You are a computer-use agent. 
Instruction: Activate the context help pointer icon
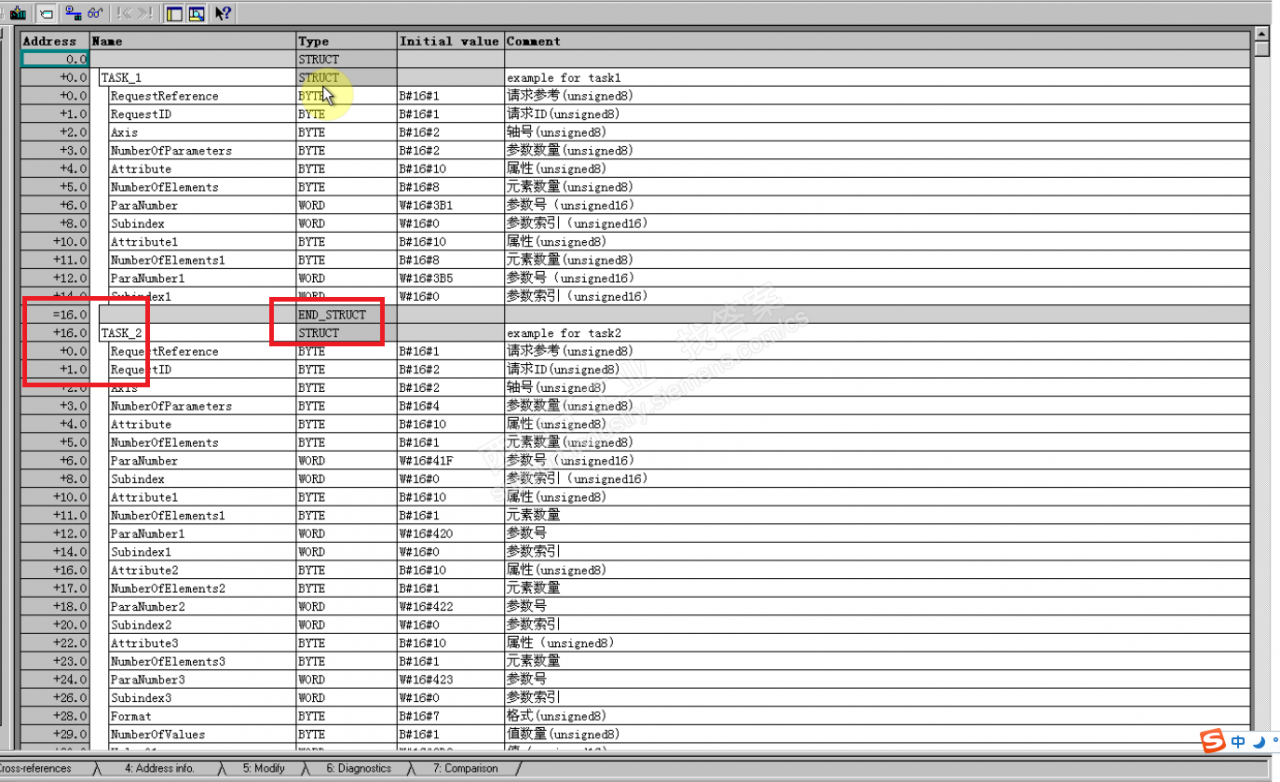(x=223, y=13)
